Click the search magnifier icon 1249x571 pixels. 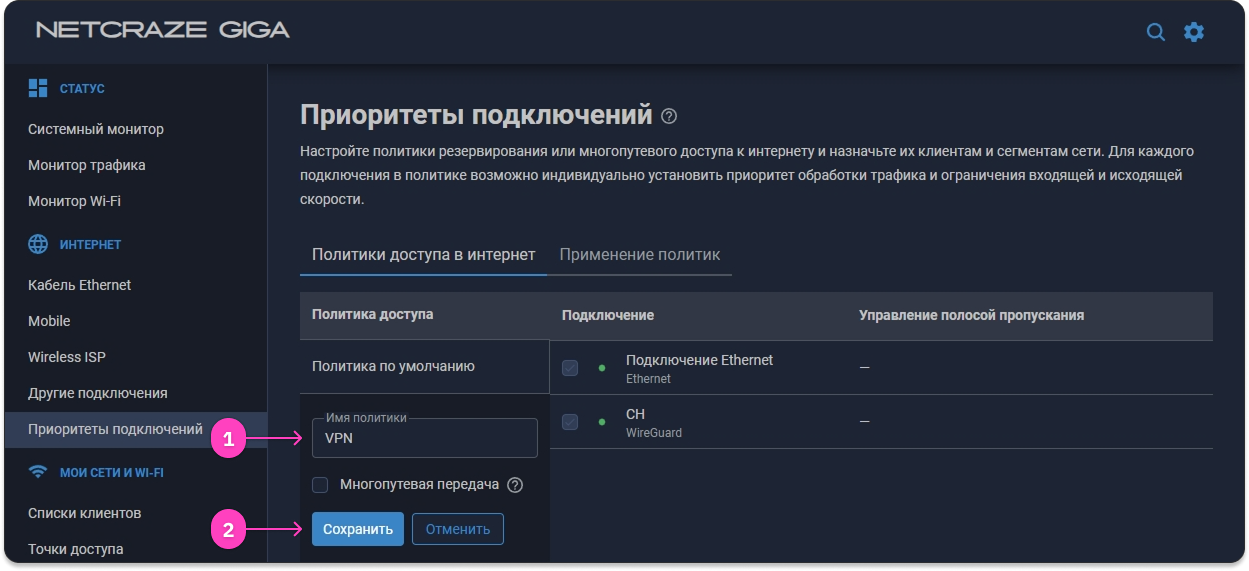click(1155, 32)
